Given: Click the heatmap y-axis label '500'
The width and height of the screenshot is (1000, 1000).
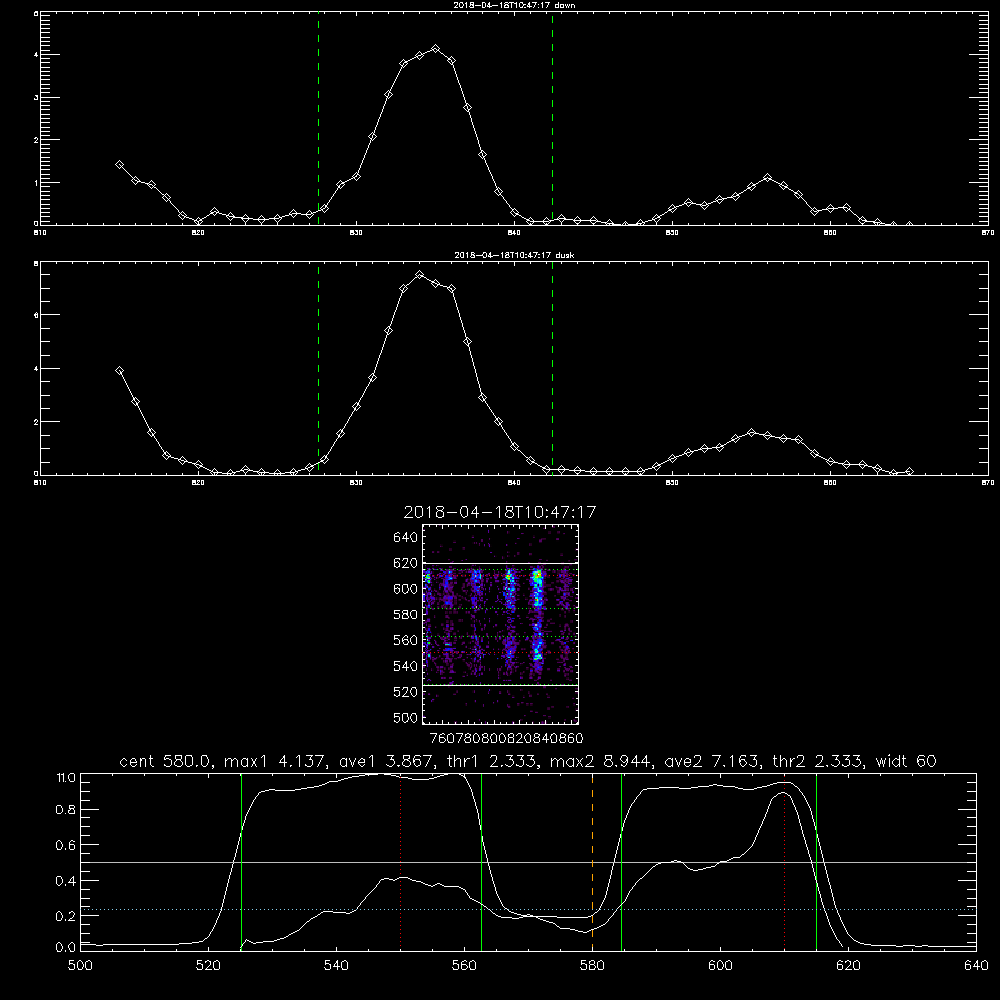Looking at the screenshot, I should tap(405, 717).
